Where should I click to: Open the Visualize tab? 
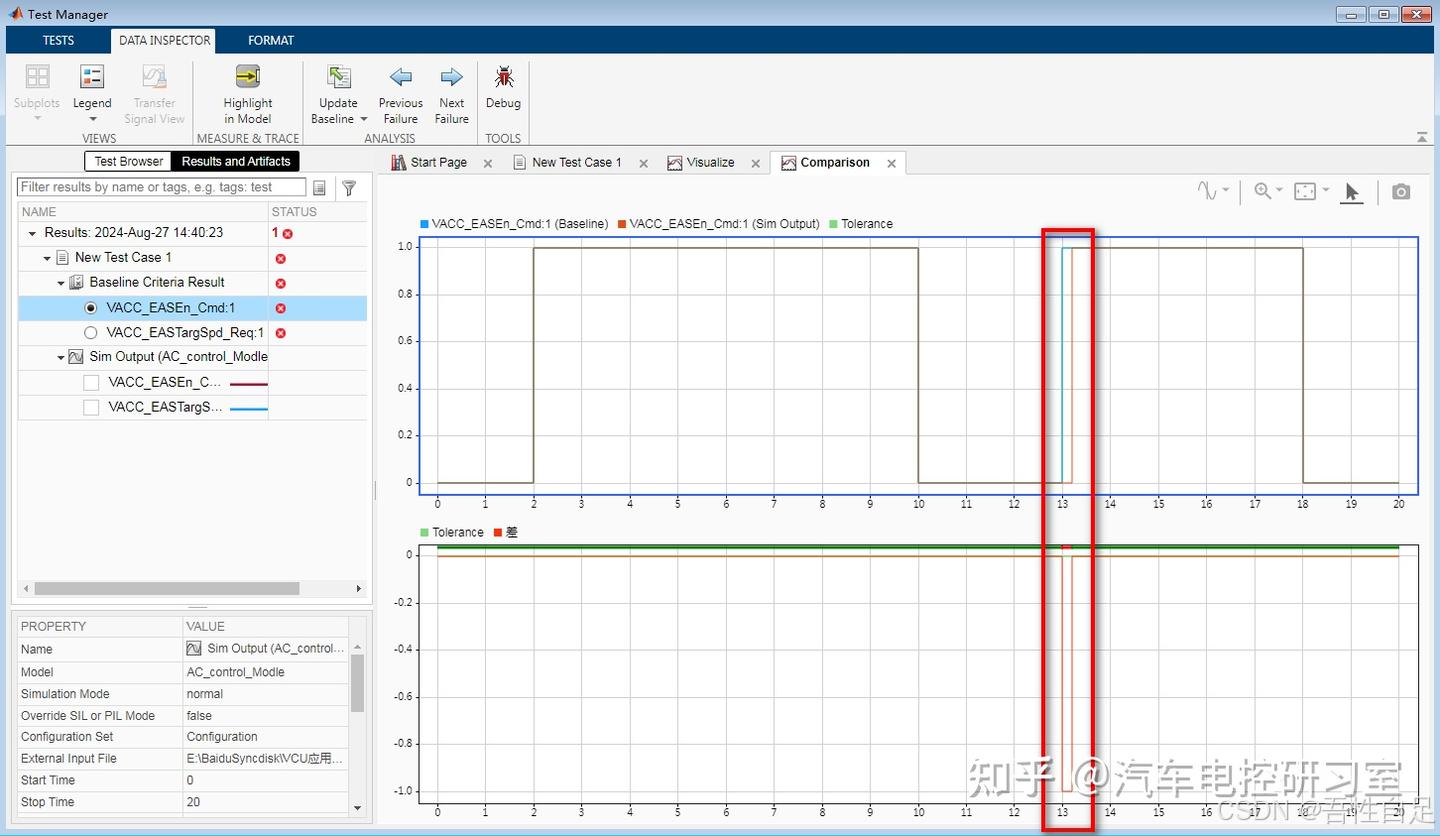coord(710,162)
